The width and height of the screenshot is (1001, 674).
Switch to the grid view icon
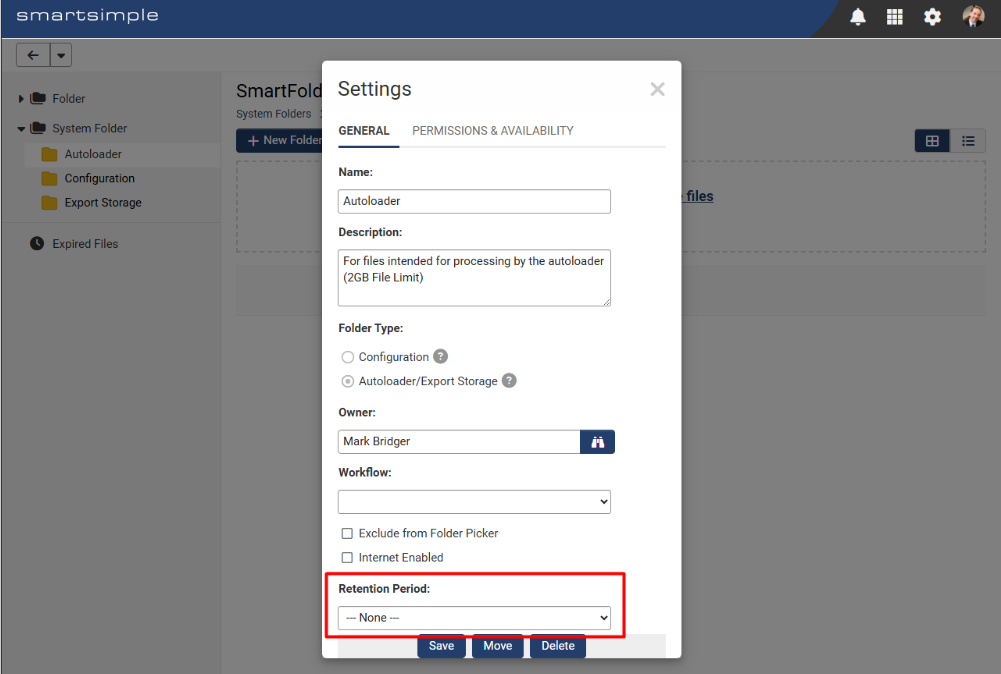(932, 141)
